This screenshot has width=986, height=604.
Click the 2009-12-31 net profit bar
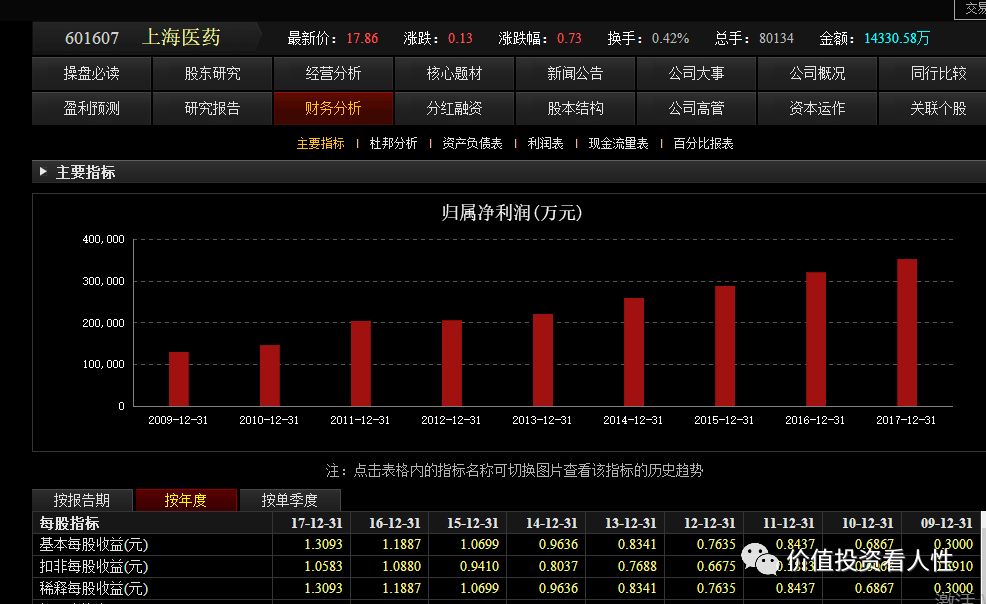point(179,379)
